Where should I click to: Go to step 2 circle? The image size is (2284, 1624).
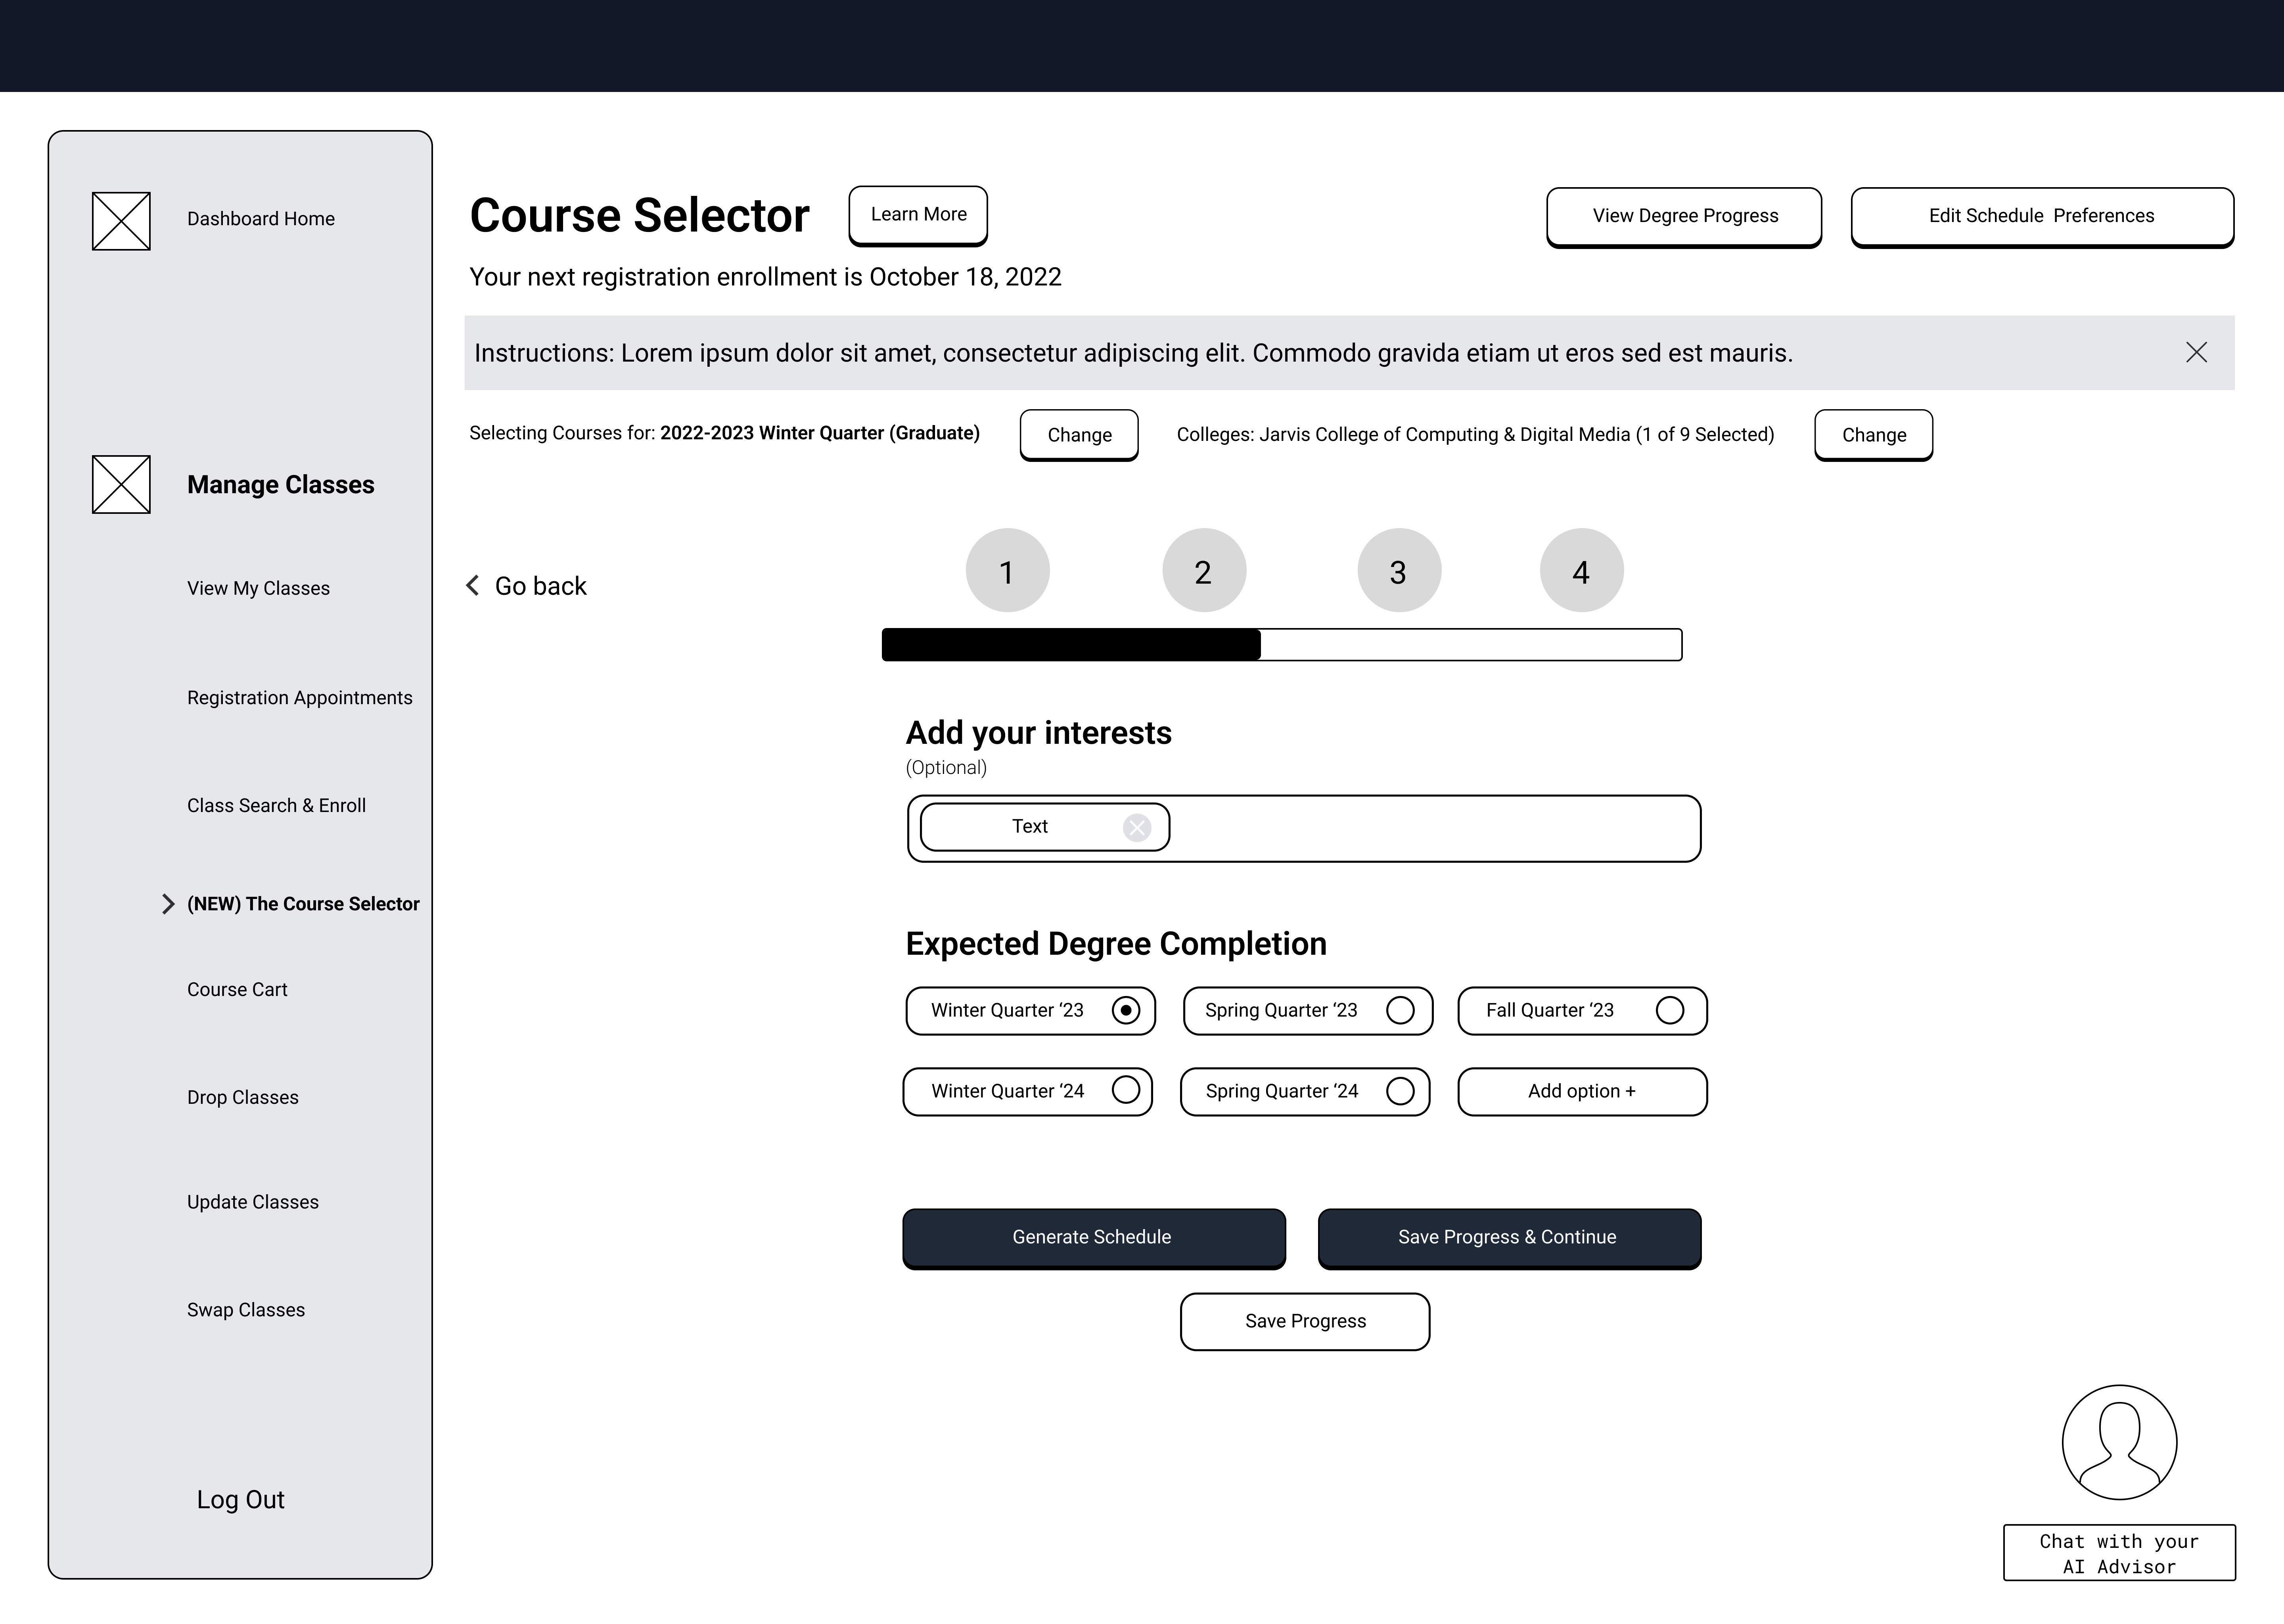(x=1204, y=570)
